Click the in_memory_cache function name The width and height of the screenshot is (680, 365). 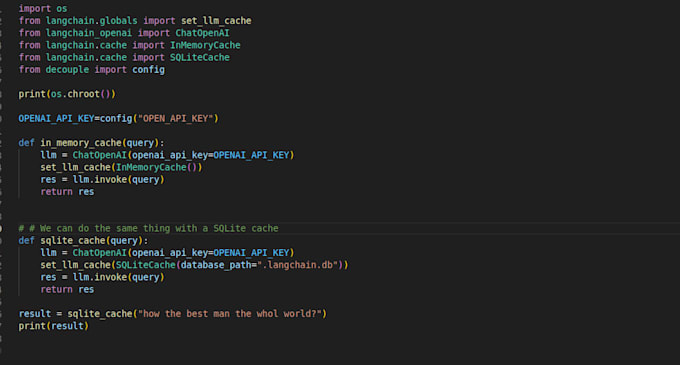pyautogui.click(x=81, y=143)
